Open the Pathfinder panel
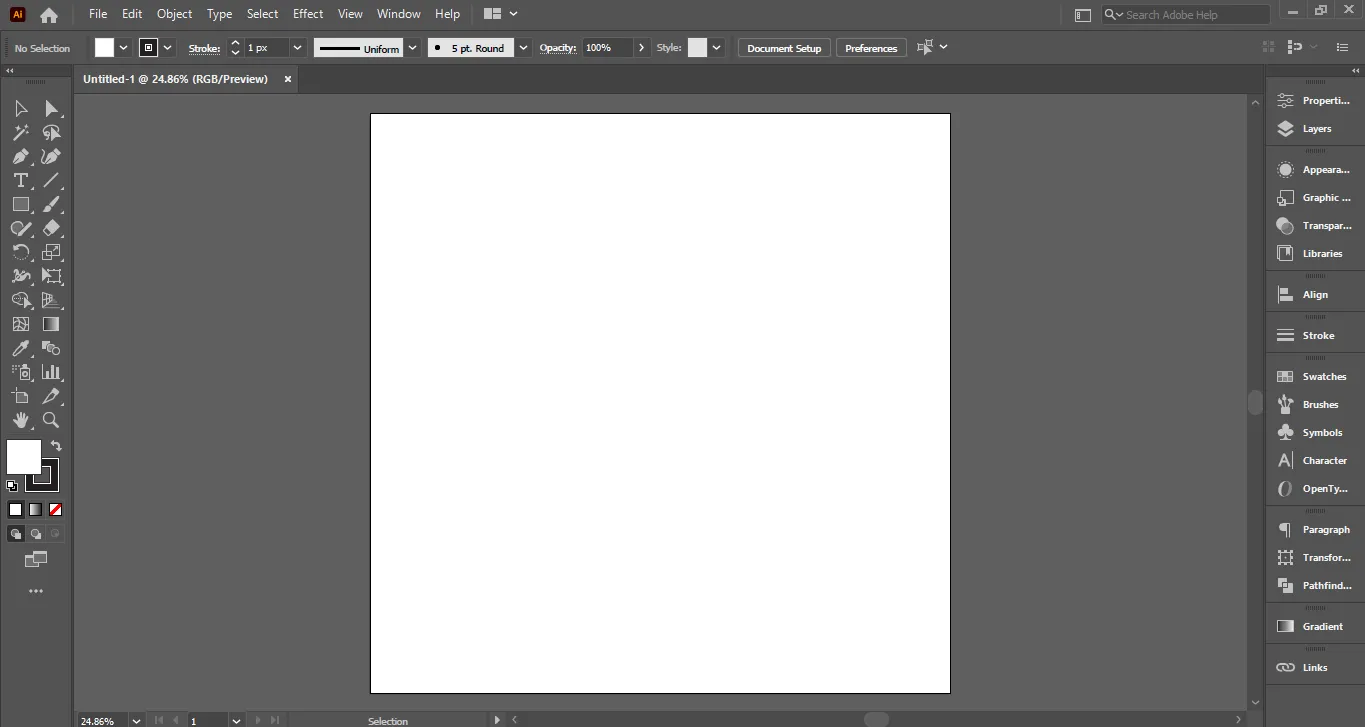 tap(1313, 586)
